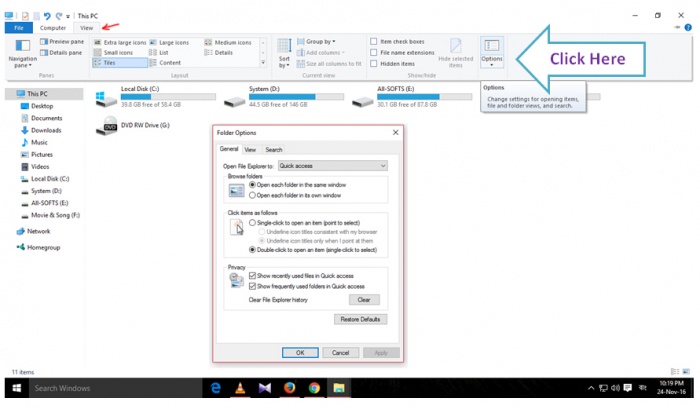The width and height of the screenshot is (700, 409).
Task: Open the 'Open File Explorer to' dropdown
Action: 333,166
